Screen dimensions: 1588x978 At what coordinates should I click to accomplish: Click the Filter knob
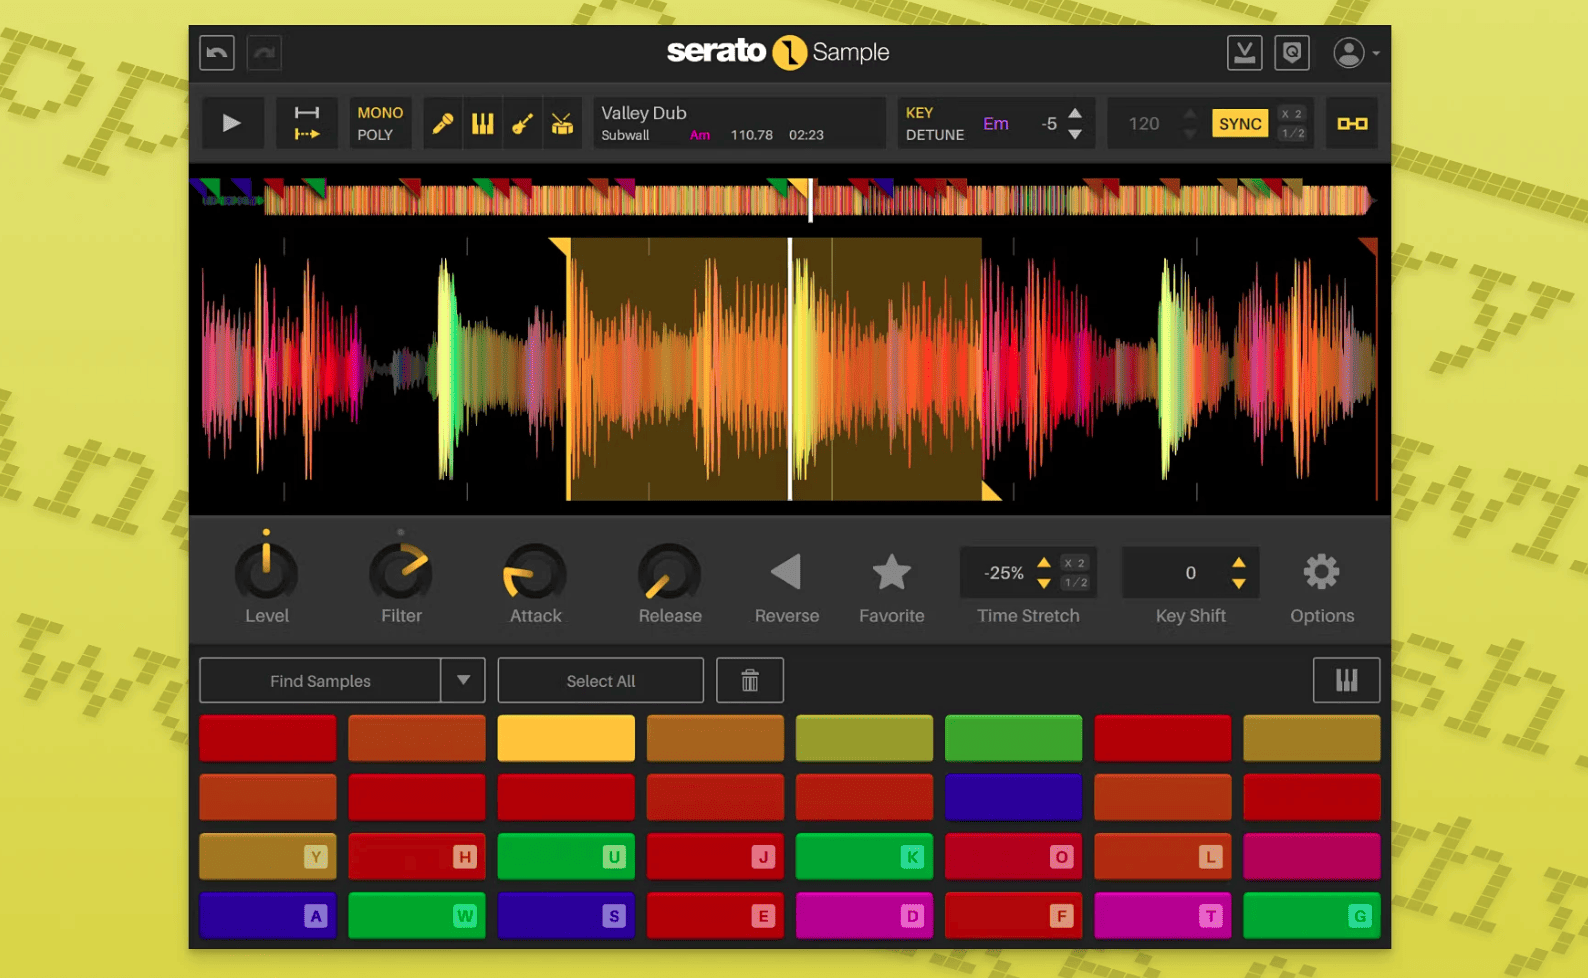point(401,573)
